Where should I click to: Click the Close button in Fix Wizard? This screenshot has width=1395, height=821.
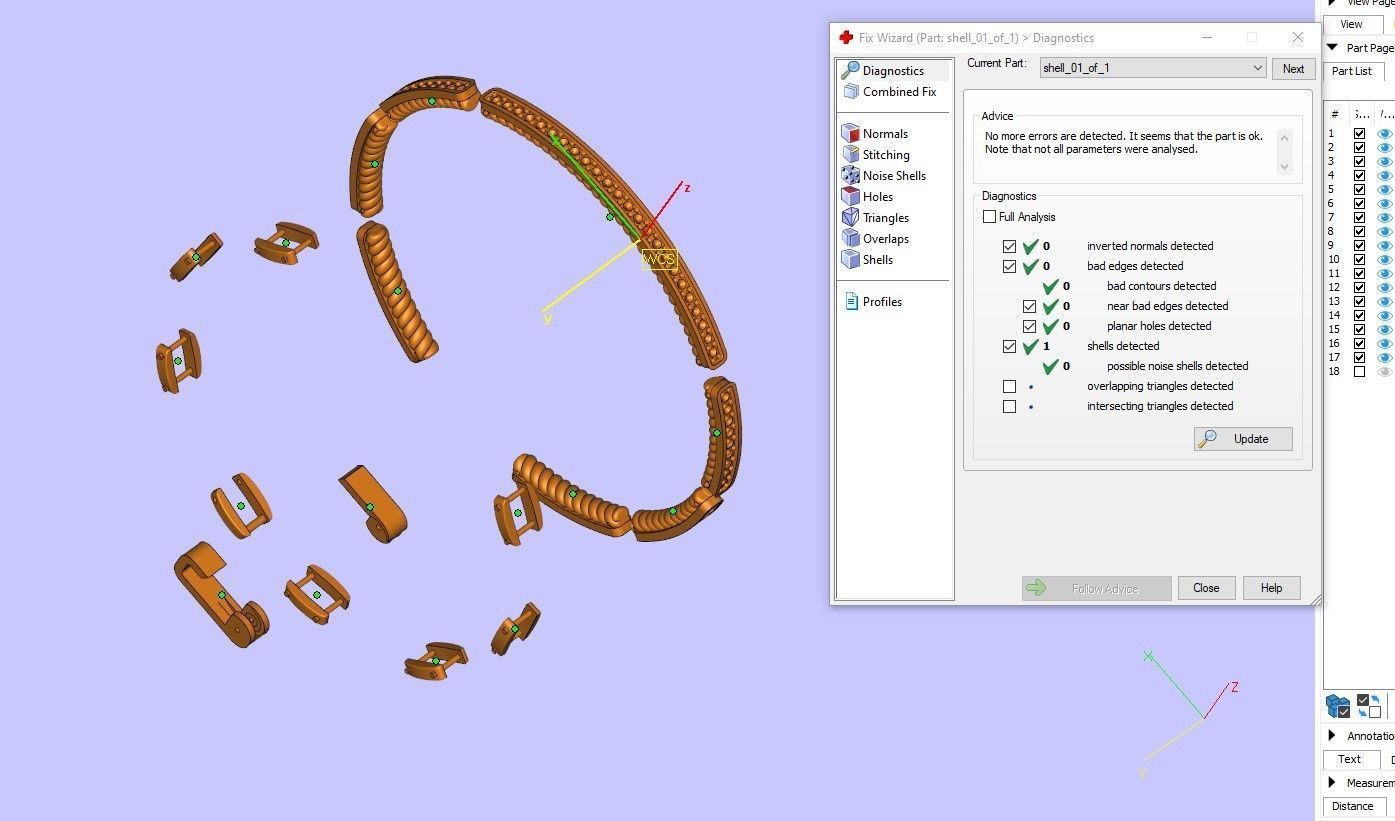coord(1206,588)
